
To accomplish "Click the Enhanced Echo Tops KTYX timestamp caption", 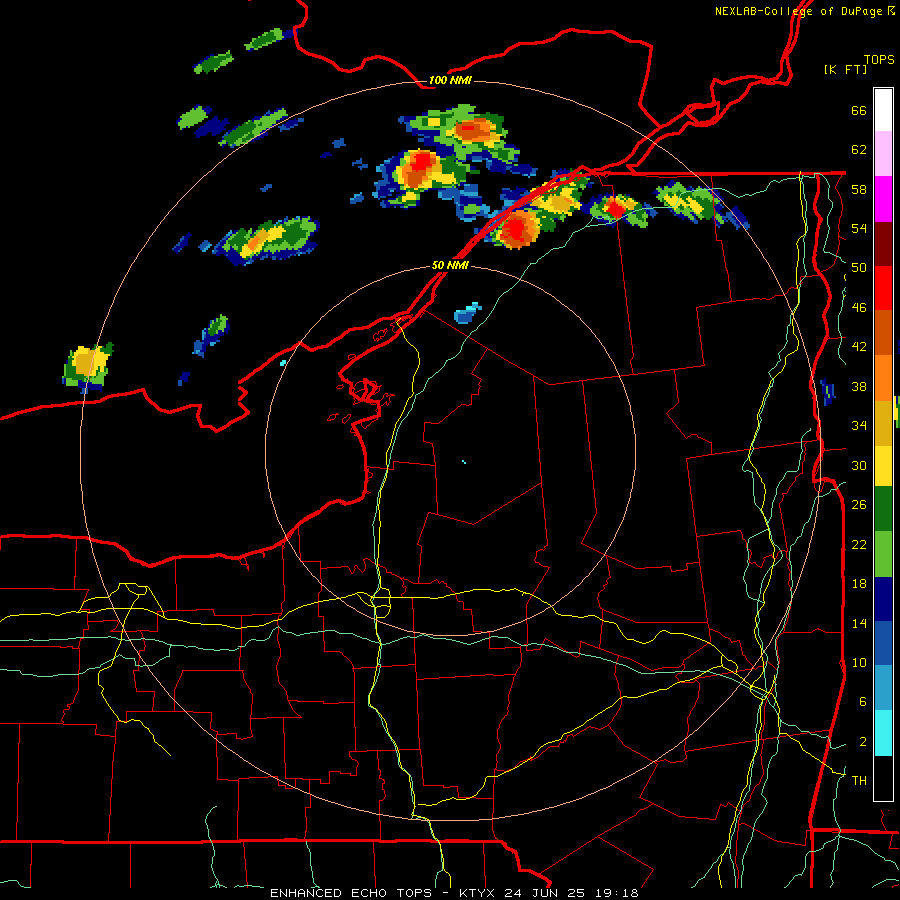I will (x=454, y=893).
